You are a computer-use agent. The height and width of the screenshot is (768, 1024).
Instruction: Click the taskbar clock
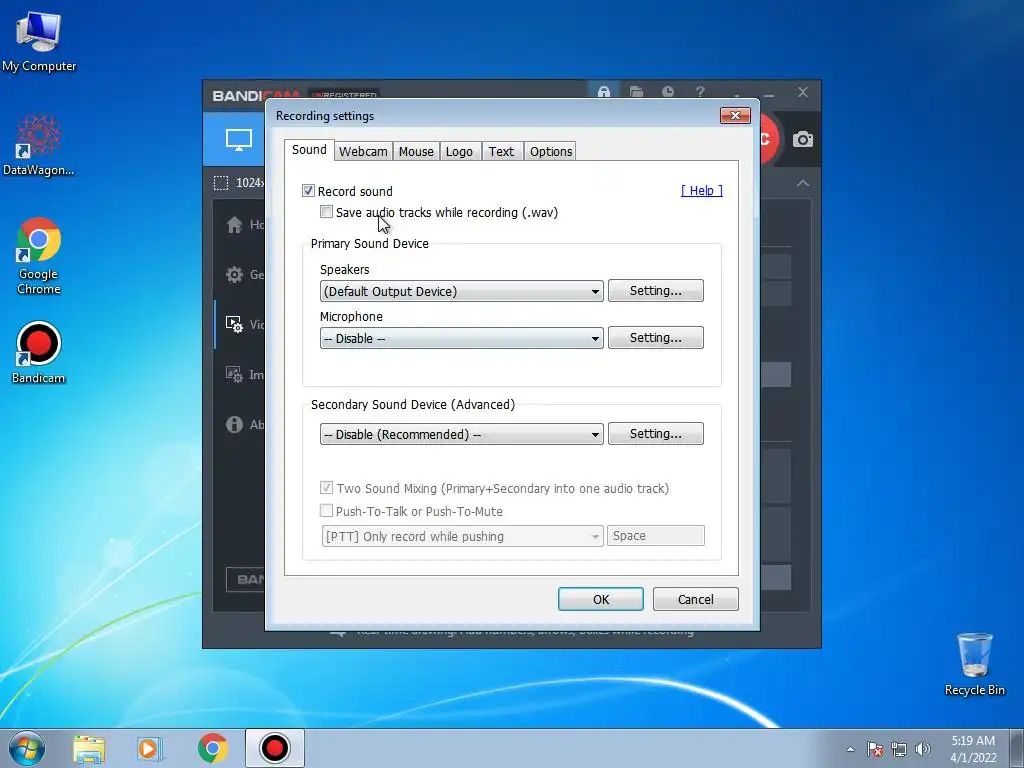(973, 749)
